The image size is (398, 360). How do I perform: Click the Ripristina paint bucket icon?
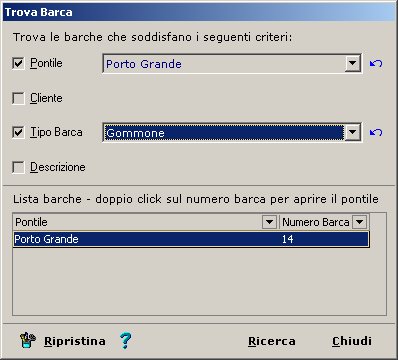tap(28, 340)
